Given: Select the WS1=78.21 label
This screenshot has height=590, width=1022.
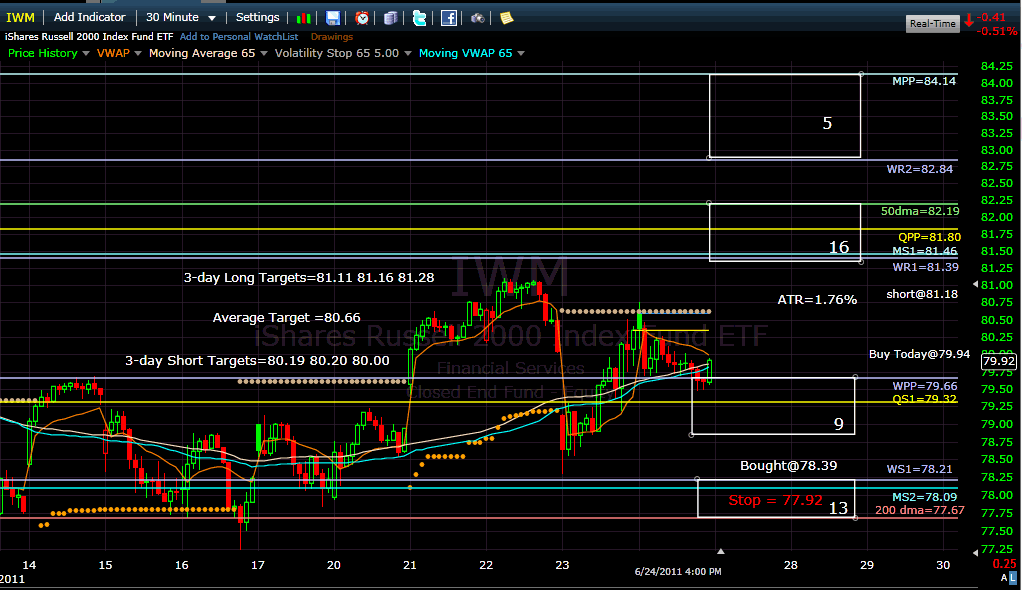Looking at the screenshot, I should point(919,469).
